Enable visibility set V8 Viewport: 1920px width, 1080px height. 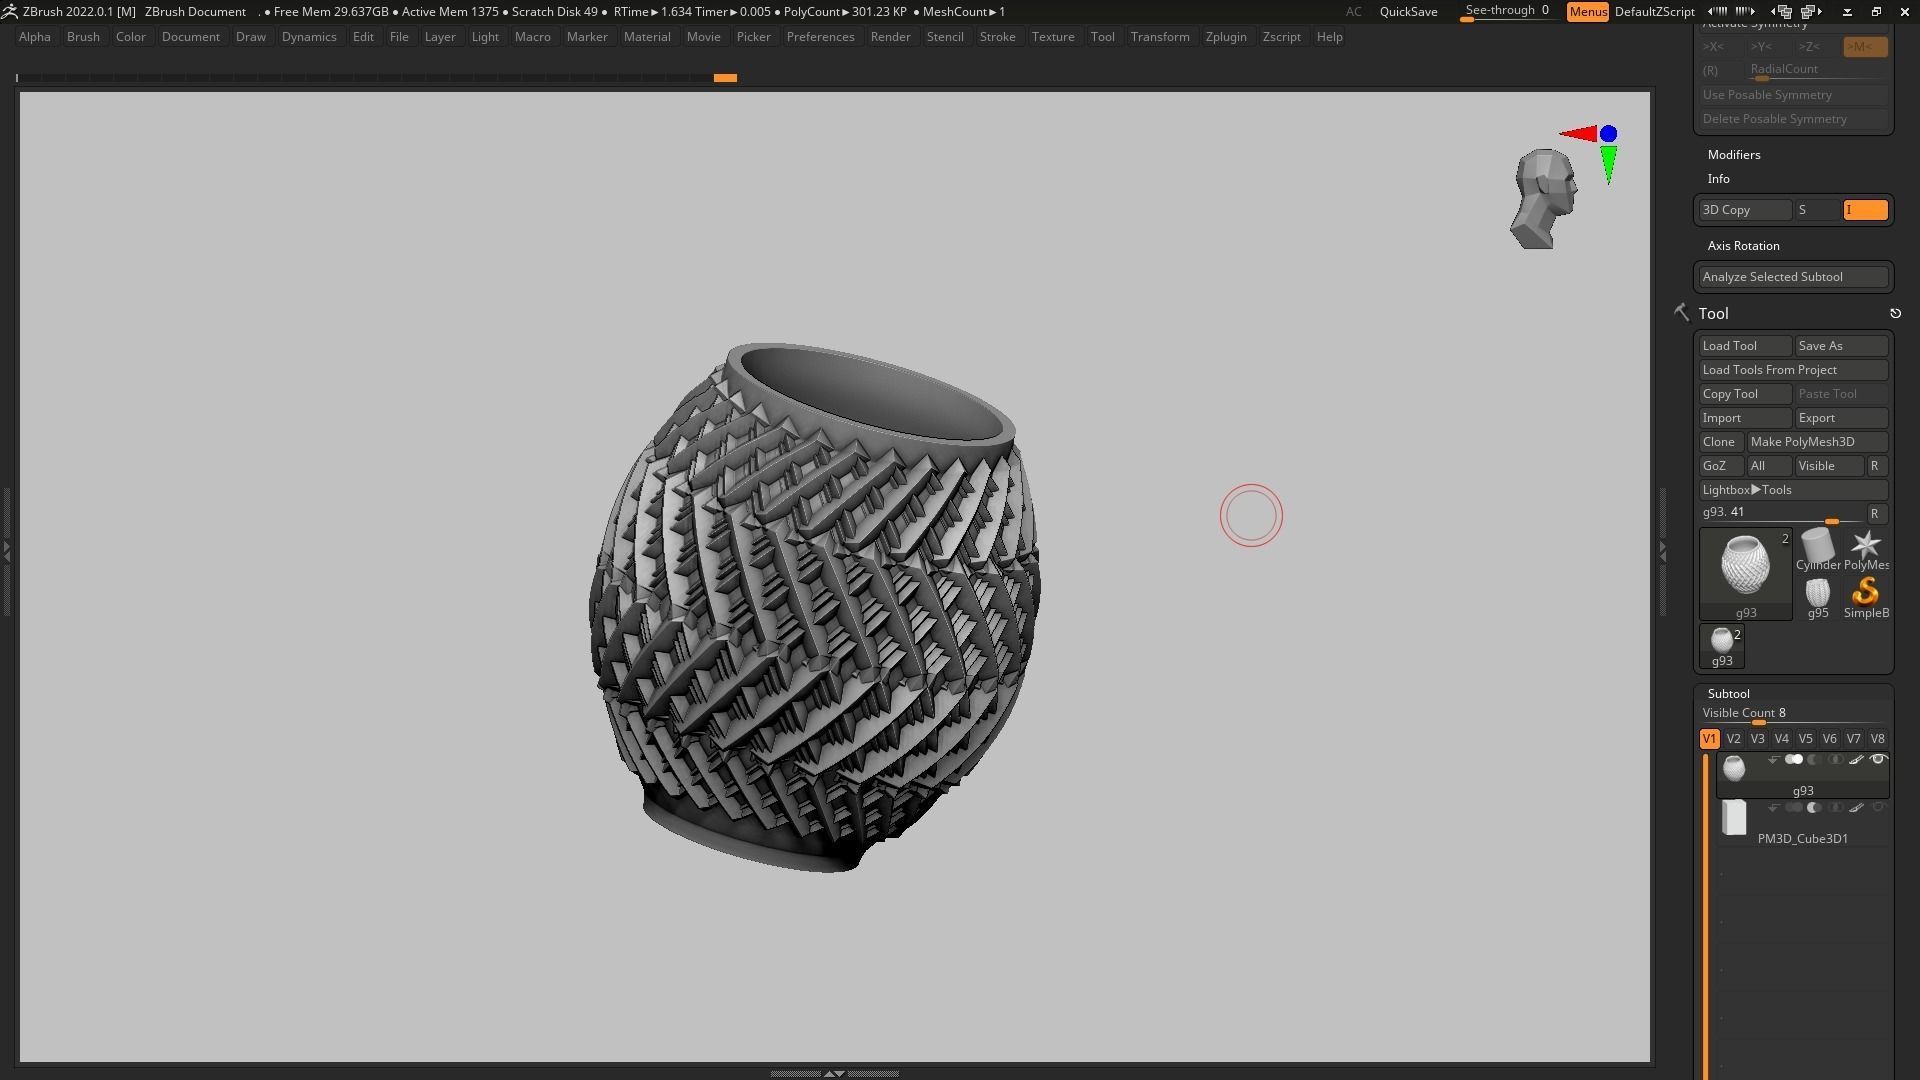pos(1877,739)
